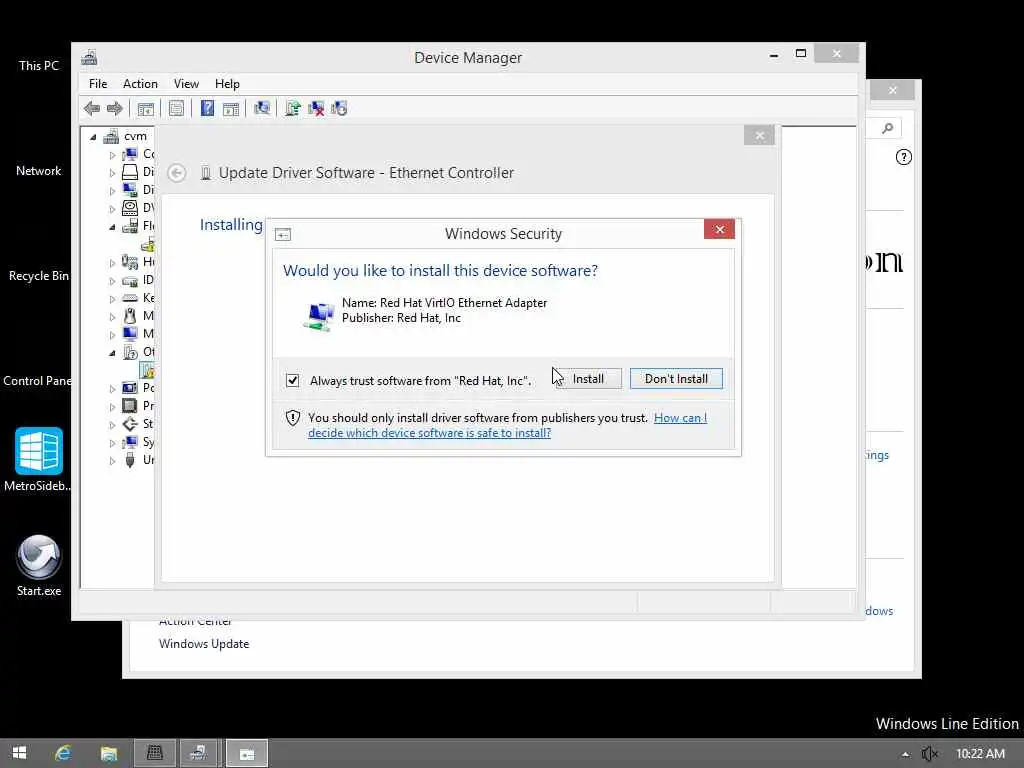
Task: Click the Update Driver Software toolbar icon
Action: click(x=293, y=108)
